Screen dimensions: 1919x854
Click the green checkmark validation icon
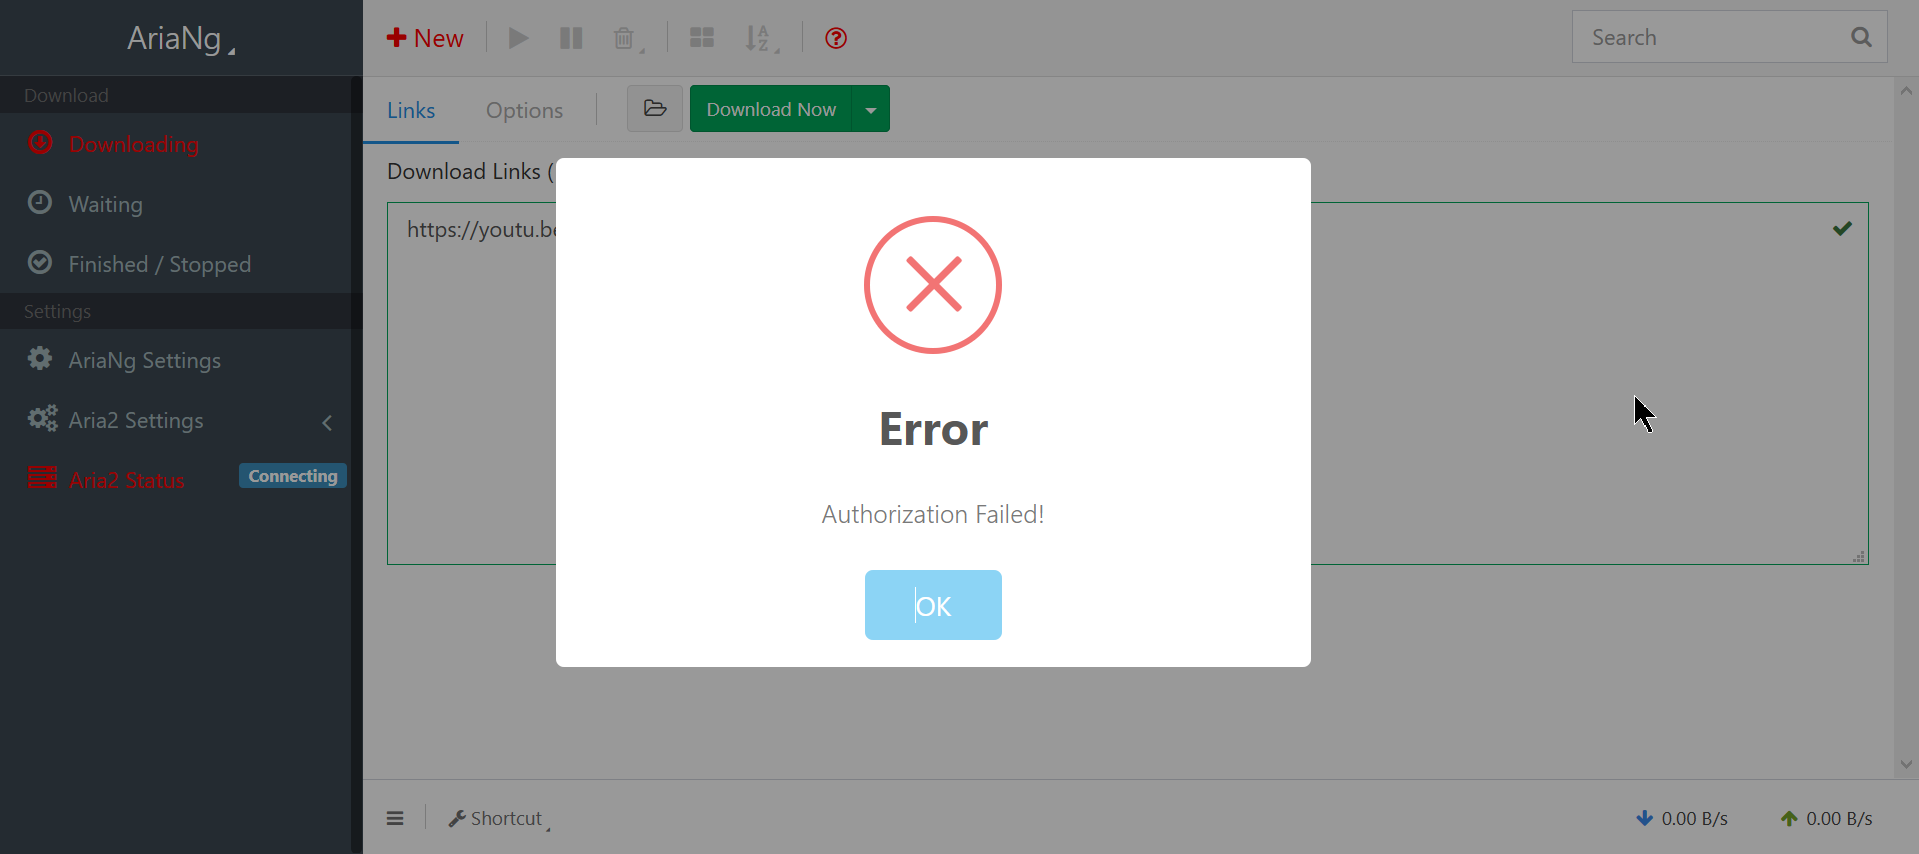coord(1842,229)
